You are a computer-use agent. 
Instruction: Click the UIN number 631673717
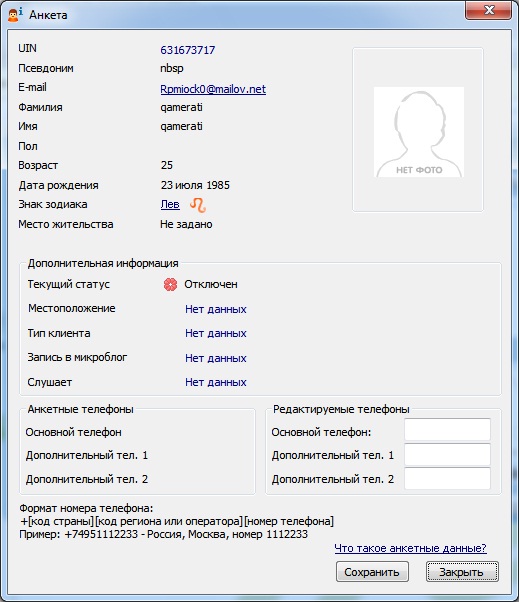point(188,50)
